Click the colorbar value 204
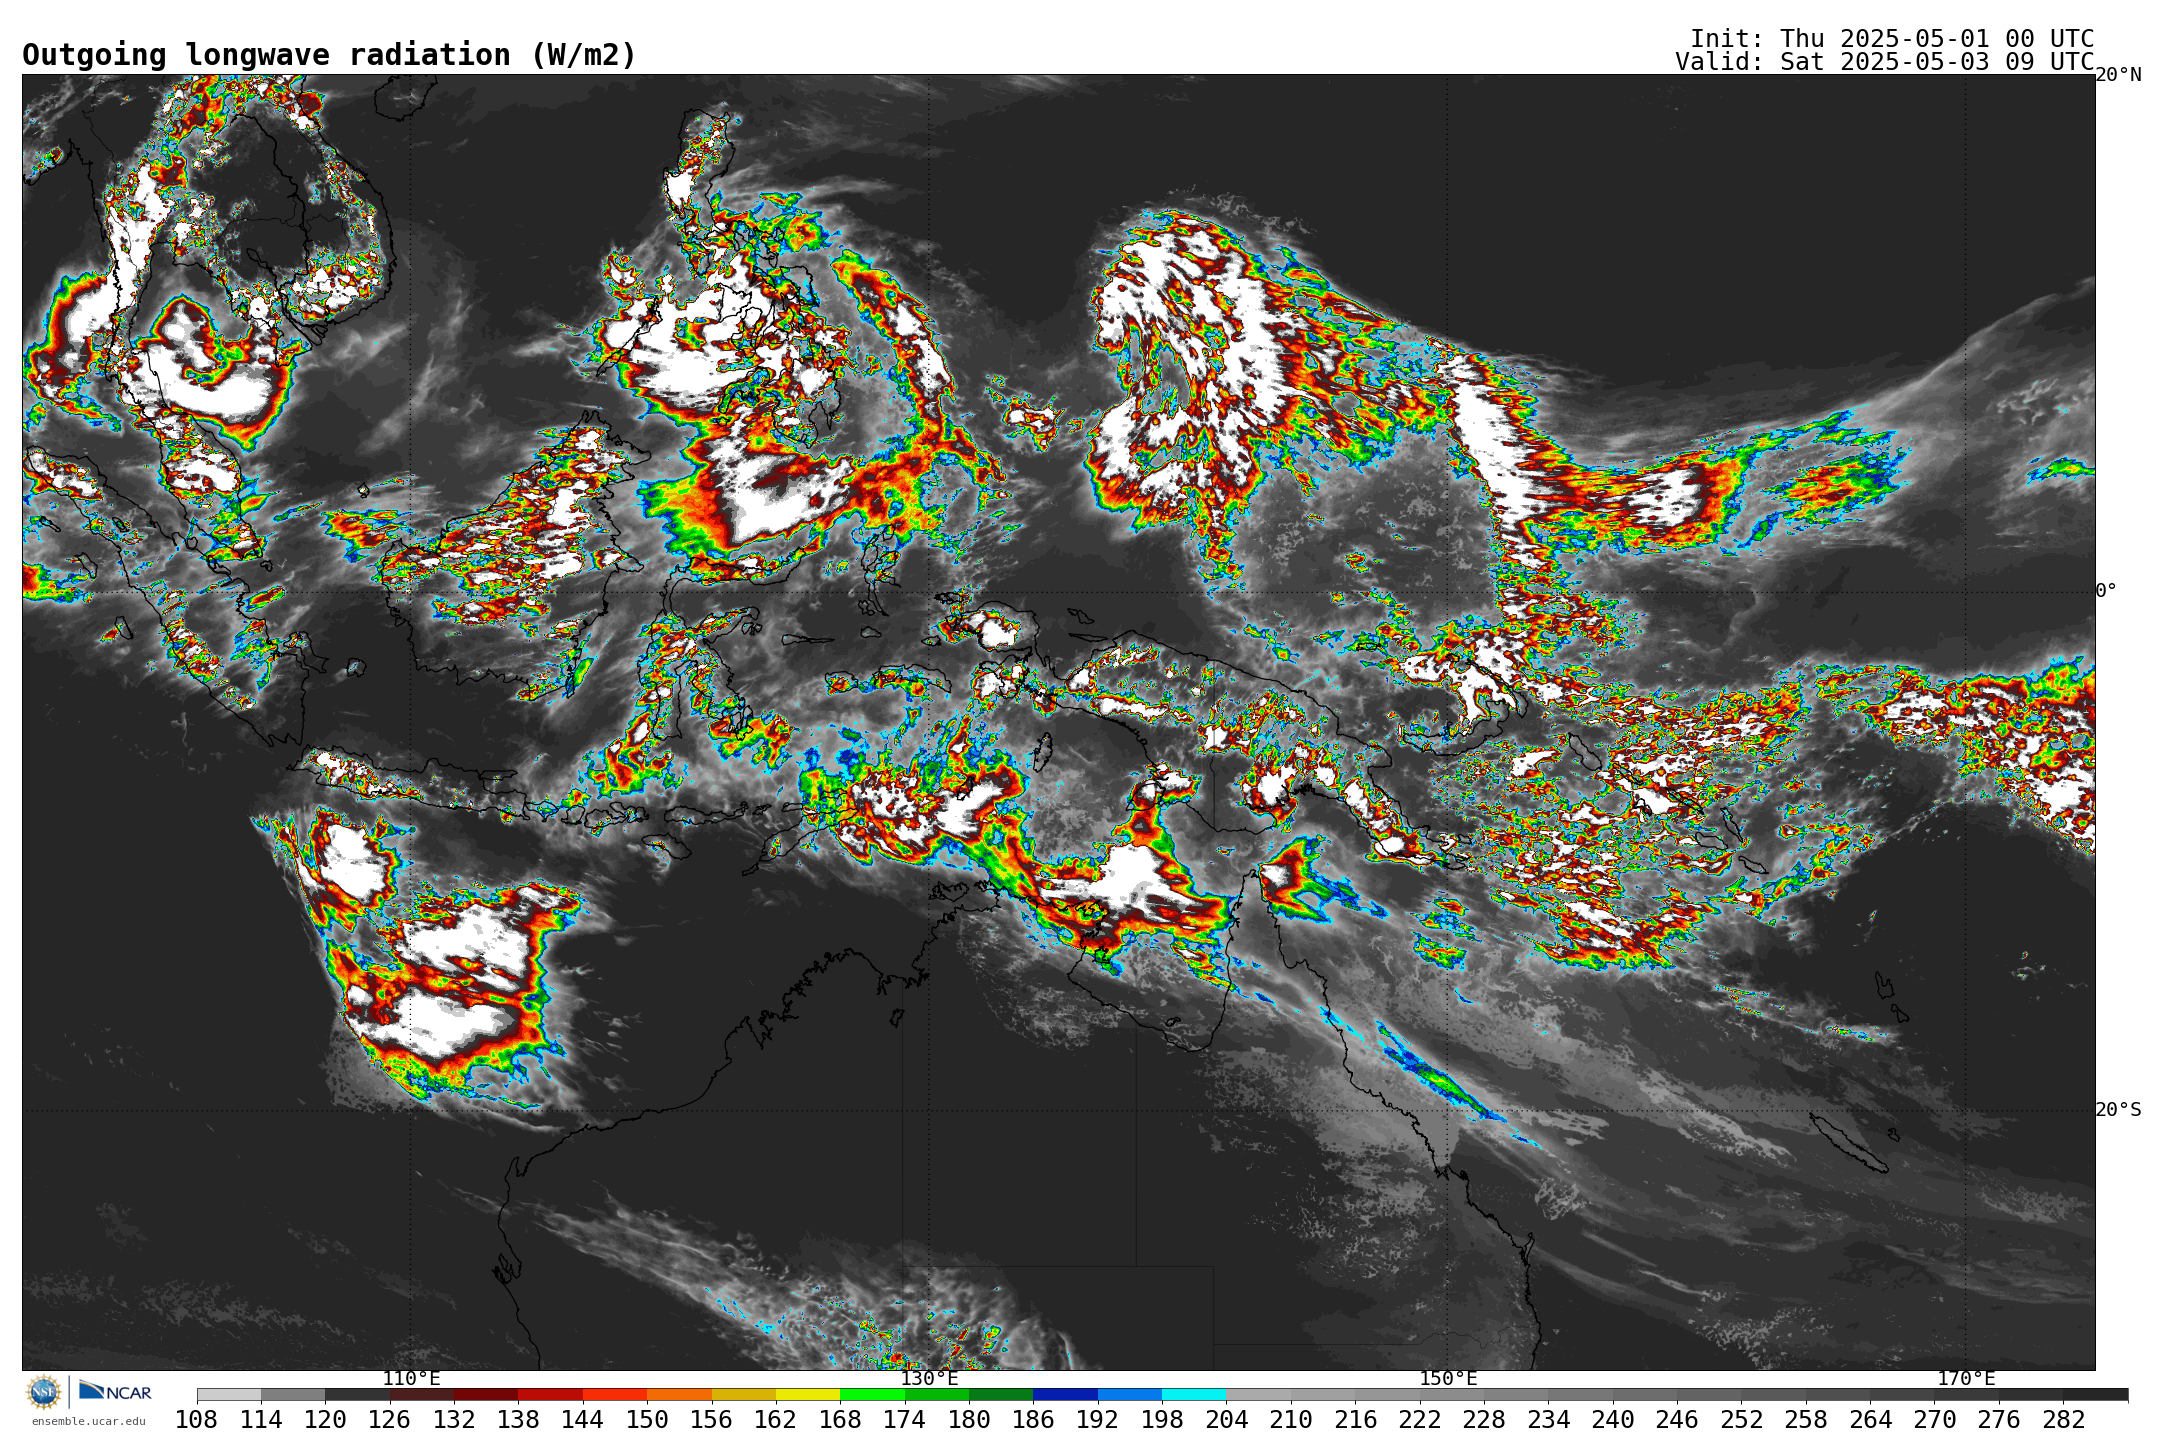The height and width of the screenshot is (1433, 2160). click(x=1226, y=1420)
